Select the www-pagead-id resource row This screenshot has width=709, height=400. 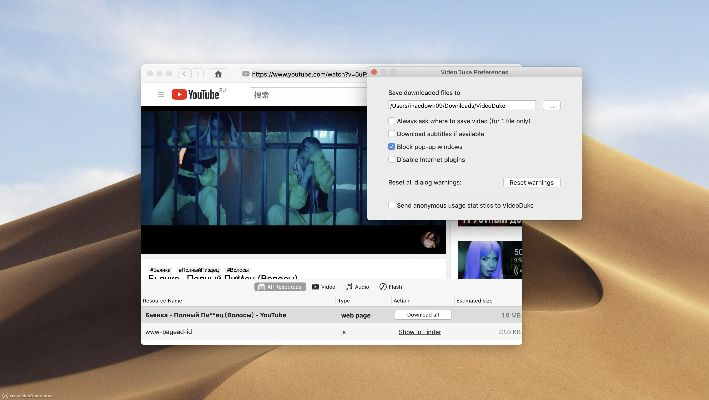pyautogui.click(x=331, y=332)
